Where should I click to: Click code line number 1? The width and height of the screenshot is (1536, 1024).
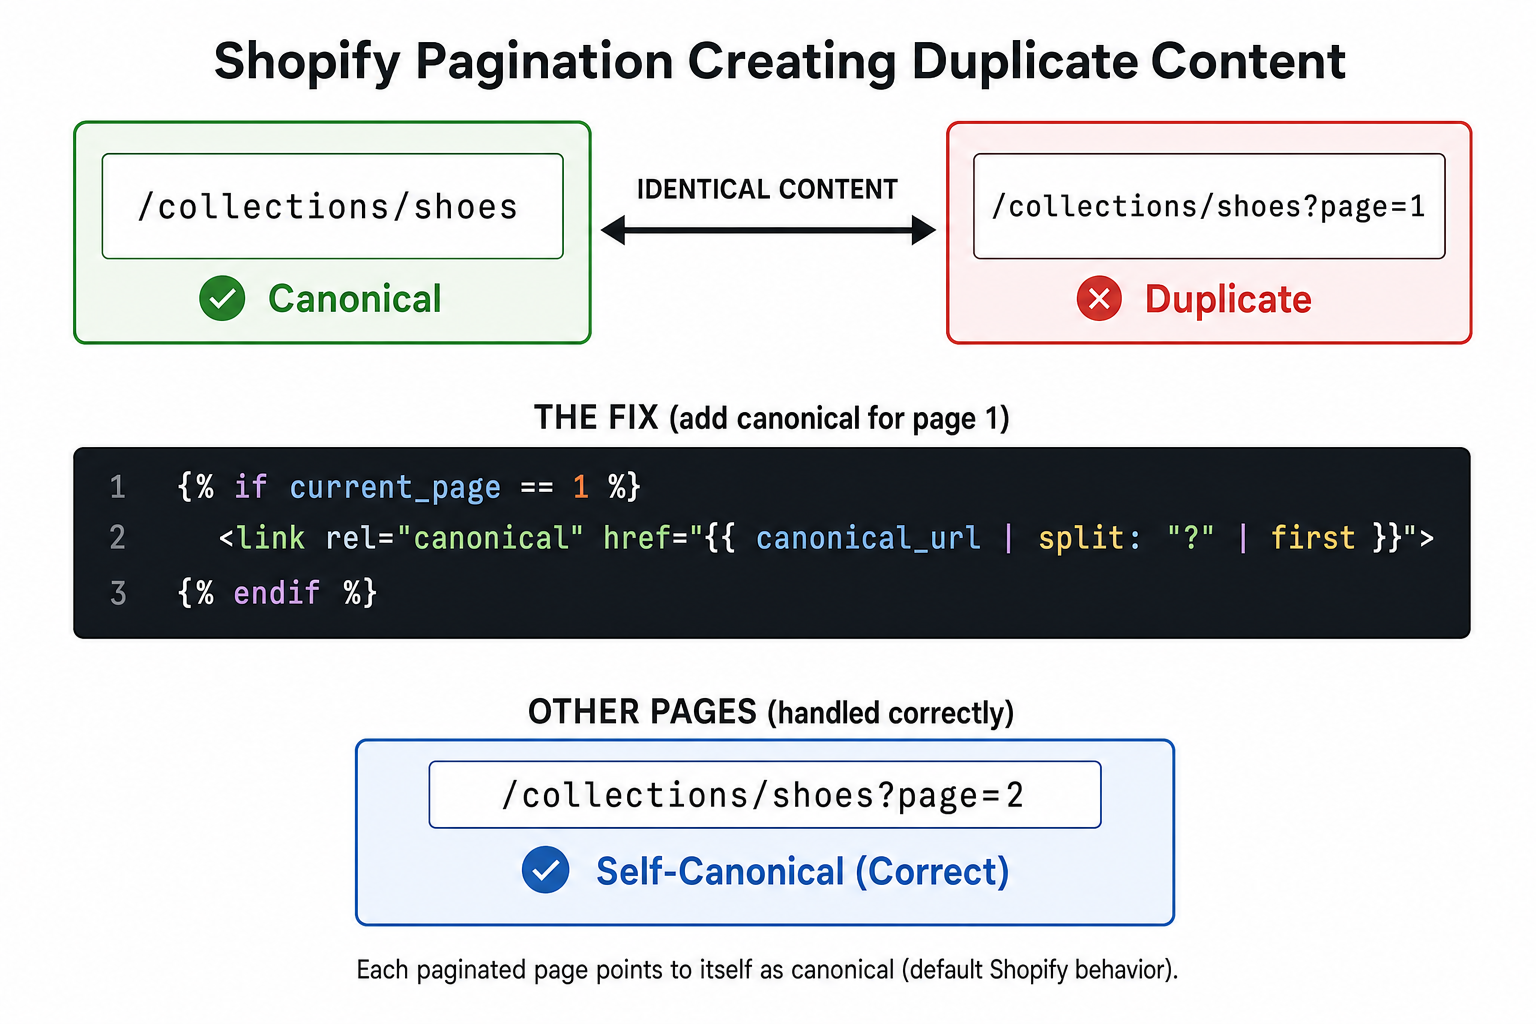(x=118, y=487)
